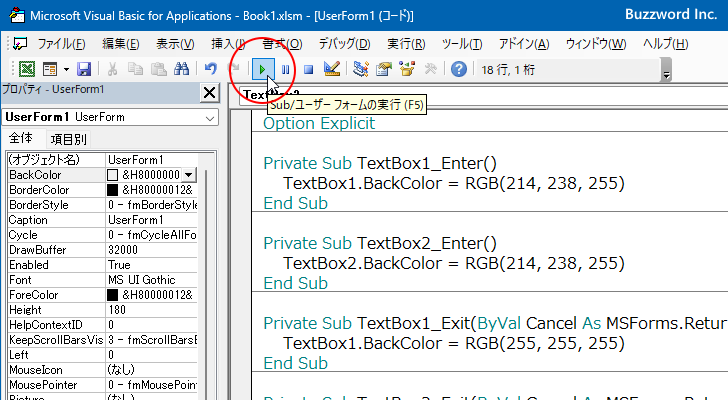Click the Reset stop icon
The height and width of the screenshot is (400, 728).
coord(308,70)
